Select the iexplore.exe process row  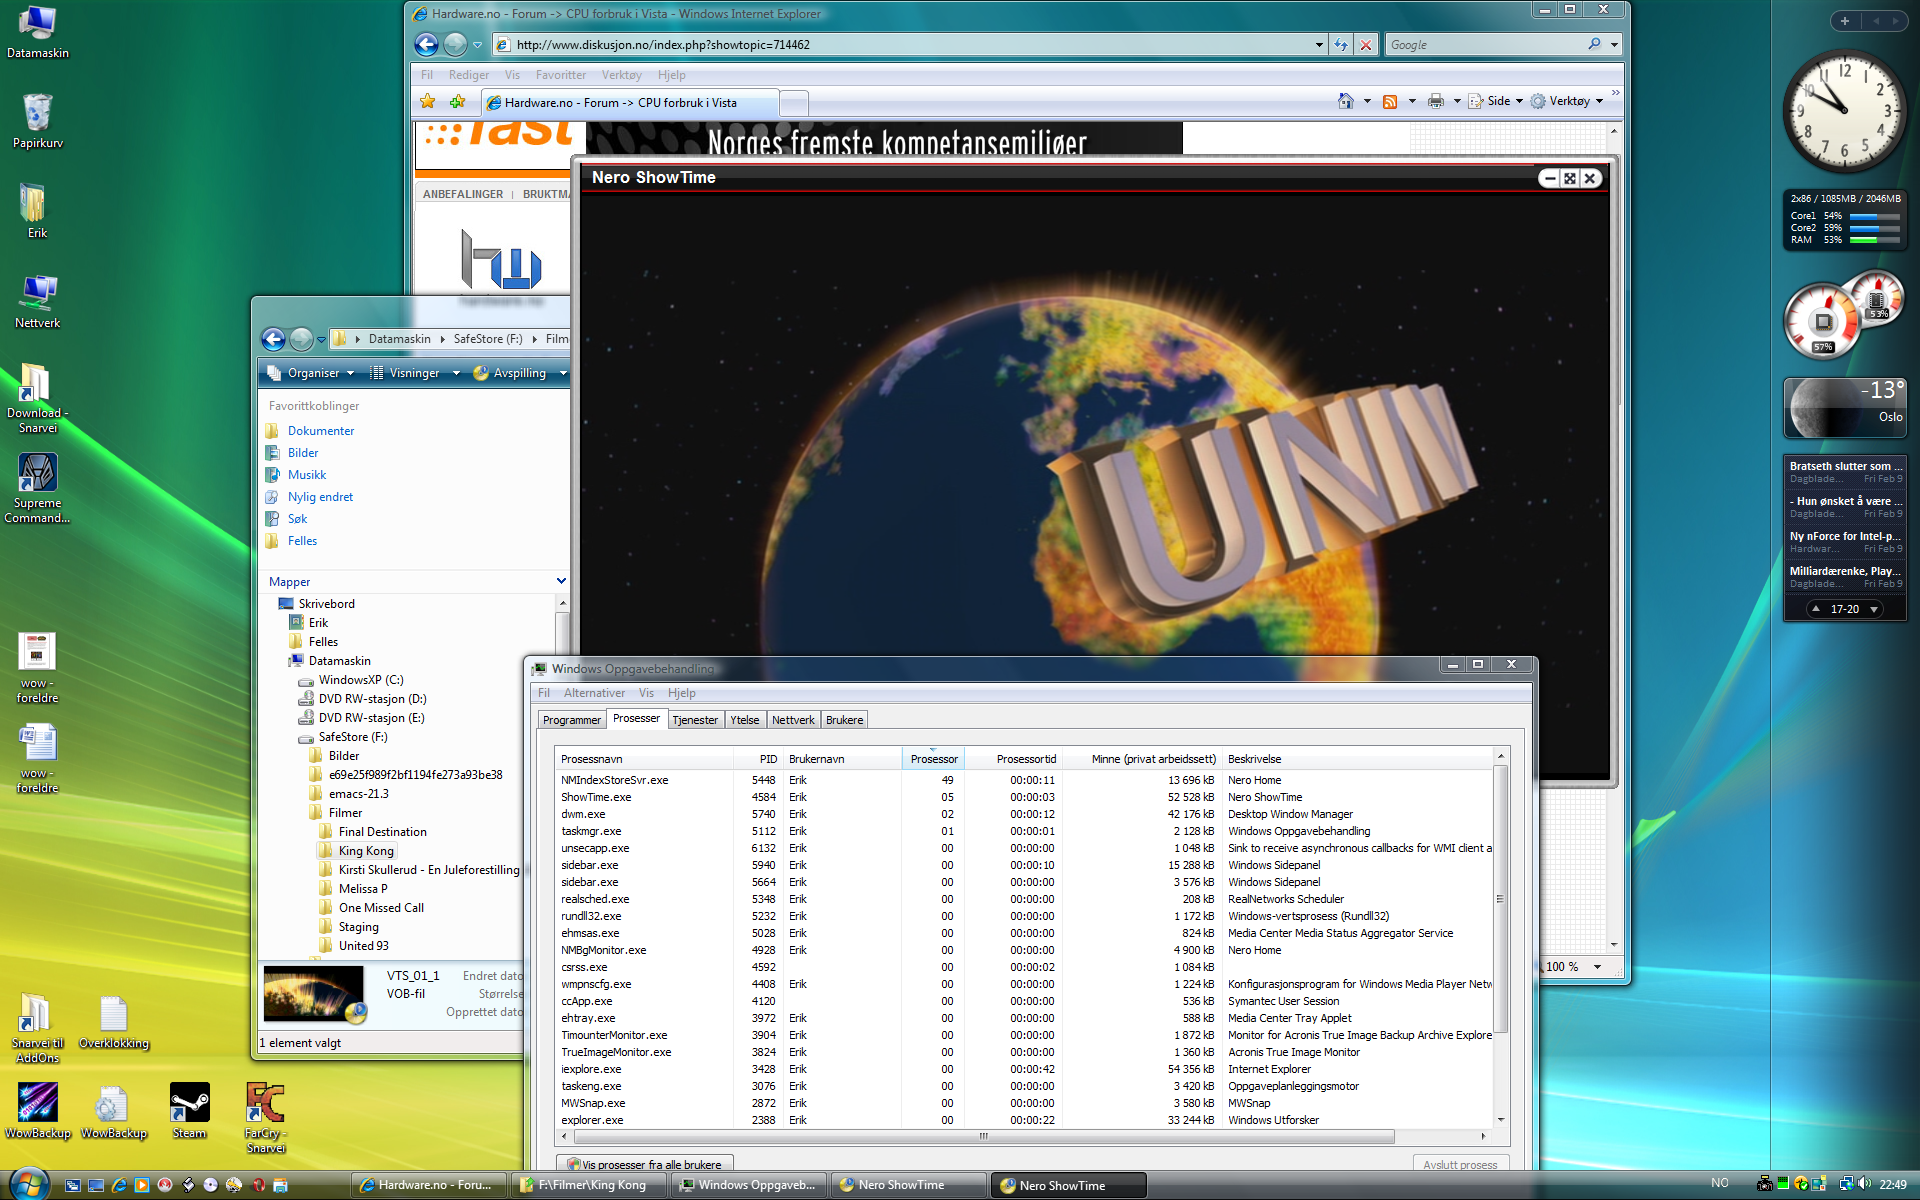[1025, 1069]
